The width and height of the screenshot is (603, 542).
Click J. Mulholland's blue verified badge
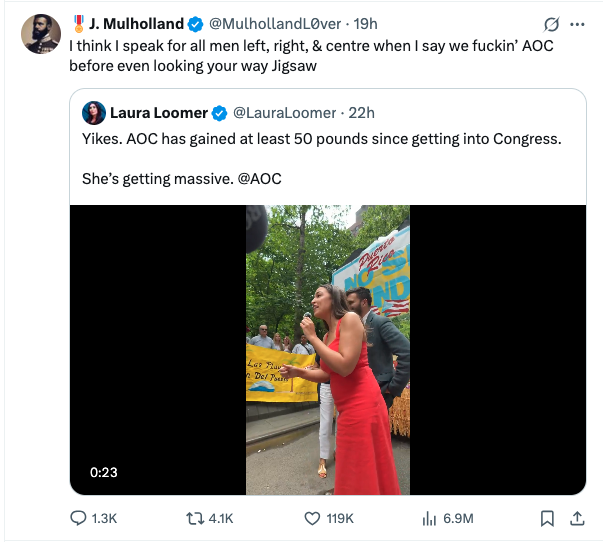coord(195,24)
